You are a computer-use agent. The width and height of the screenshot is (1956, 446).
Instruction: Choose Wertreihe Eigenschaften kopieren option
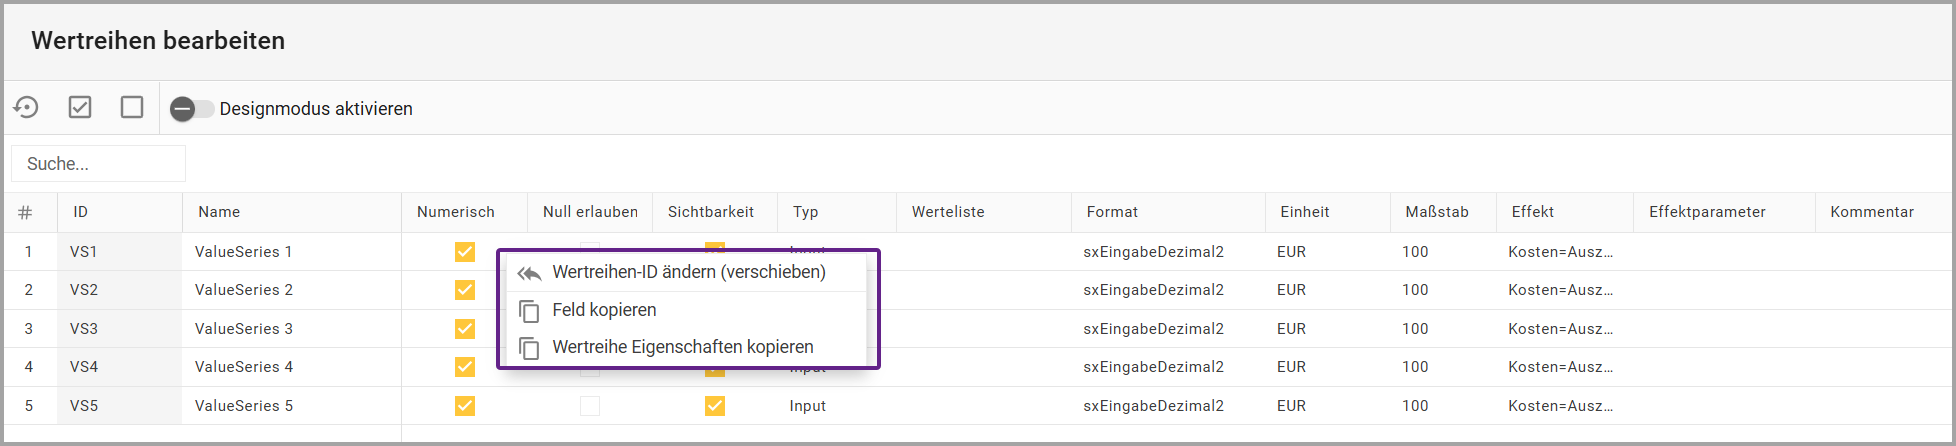(682, 347)
